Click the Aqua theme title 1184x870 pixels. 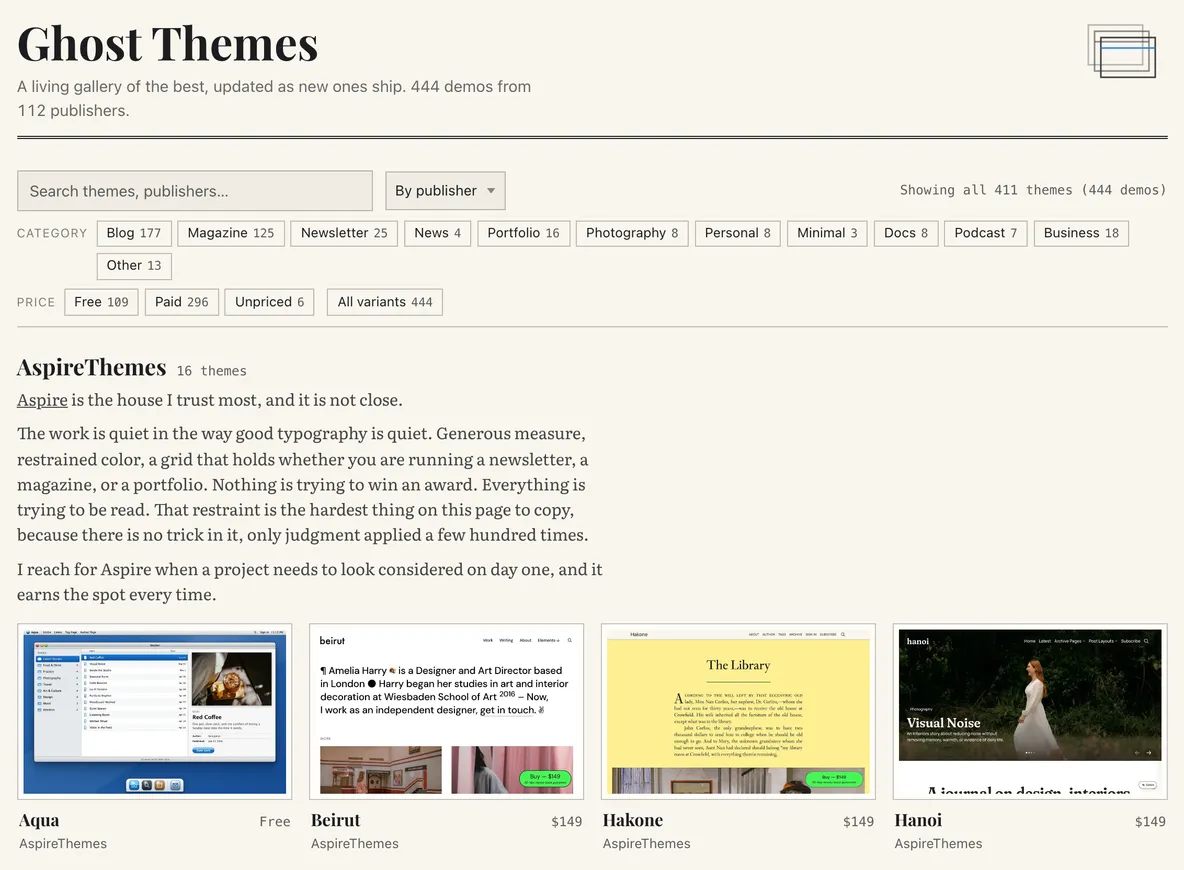point(39,821)
